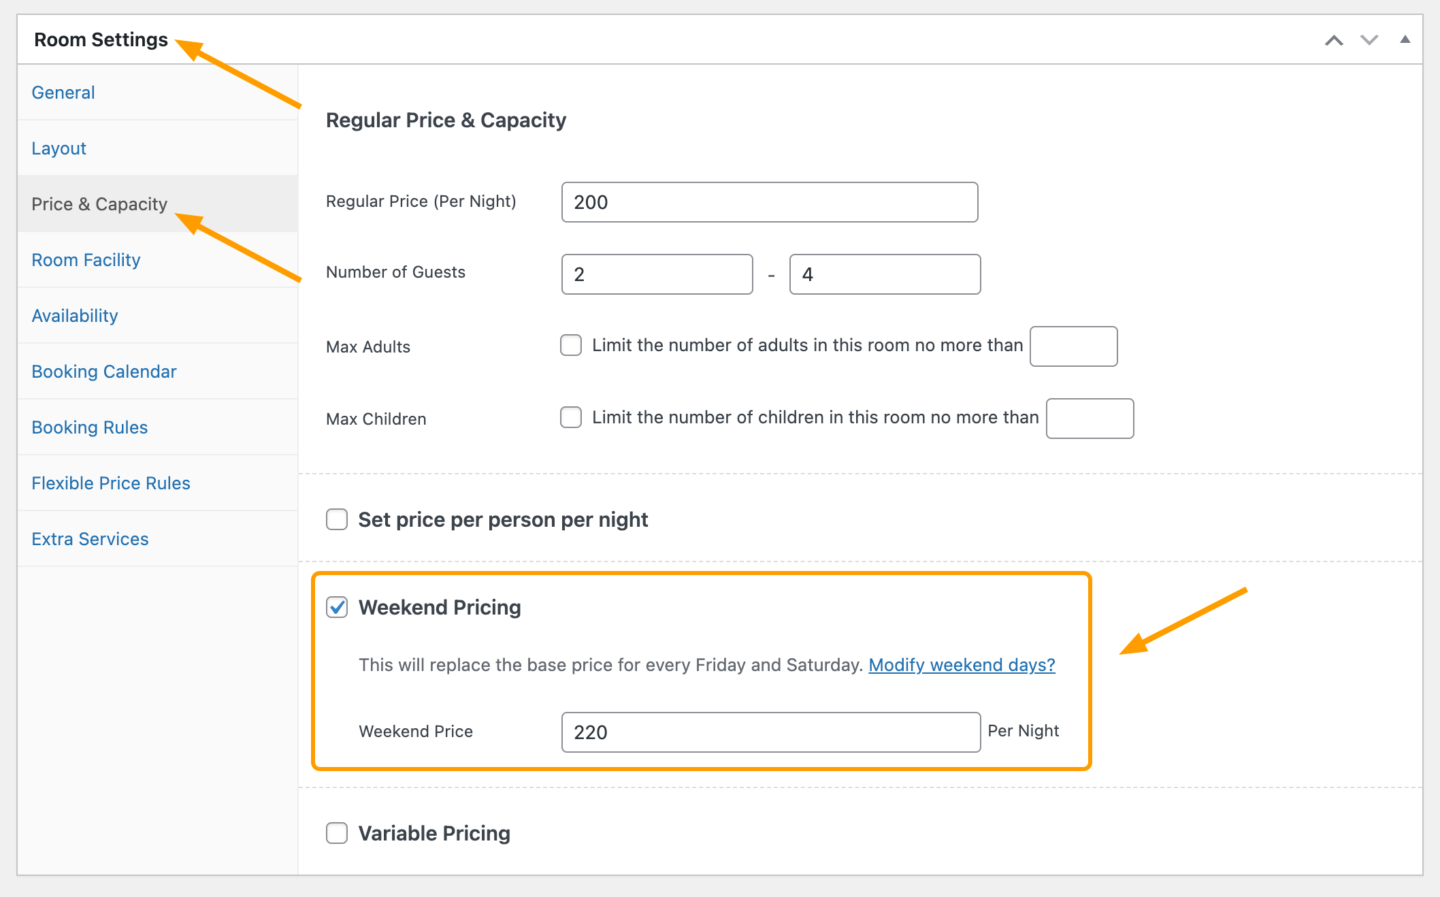Enable the Max Children limit
The image size is (1440, 897).
pyautogui.click(x=570, y=417)
